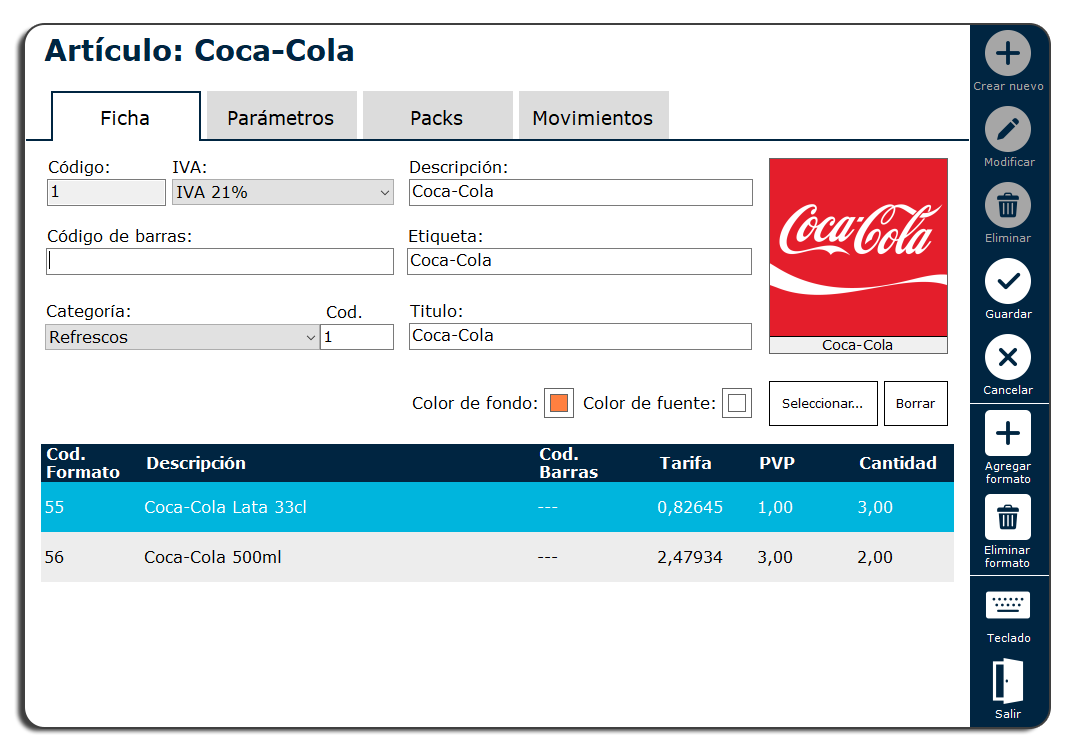Add a format with Agregar formato
This screenshot has width=1074, height=752.
tap(1008, 434)
